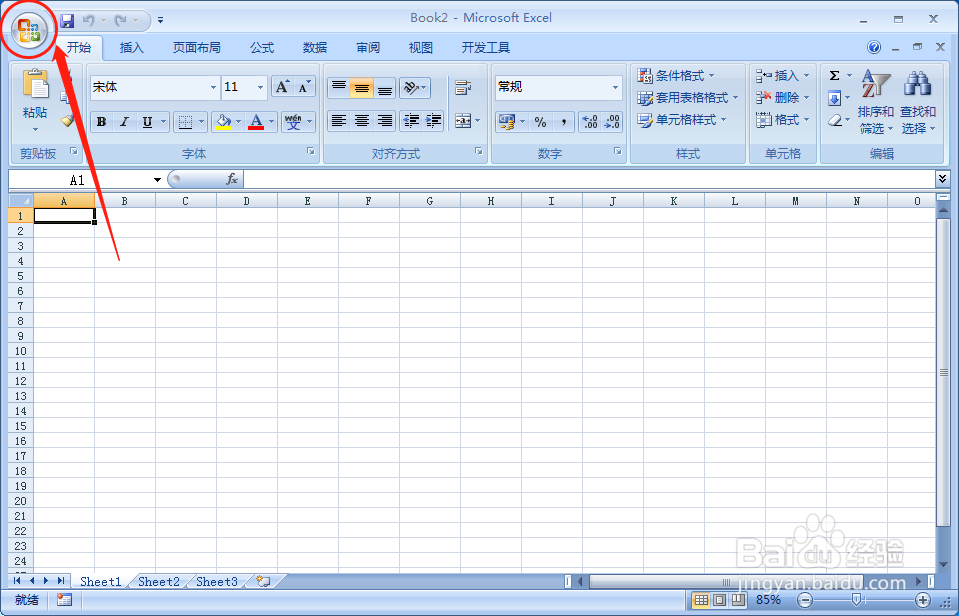This screenshot has height=616, width=959.
Task: Expand the formula bar
Action: [x=942, y=179]
